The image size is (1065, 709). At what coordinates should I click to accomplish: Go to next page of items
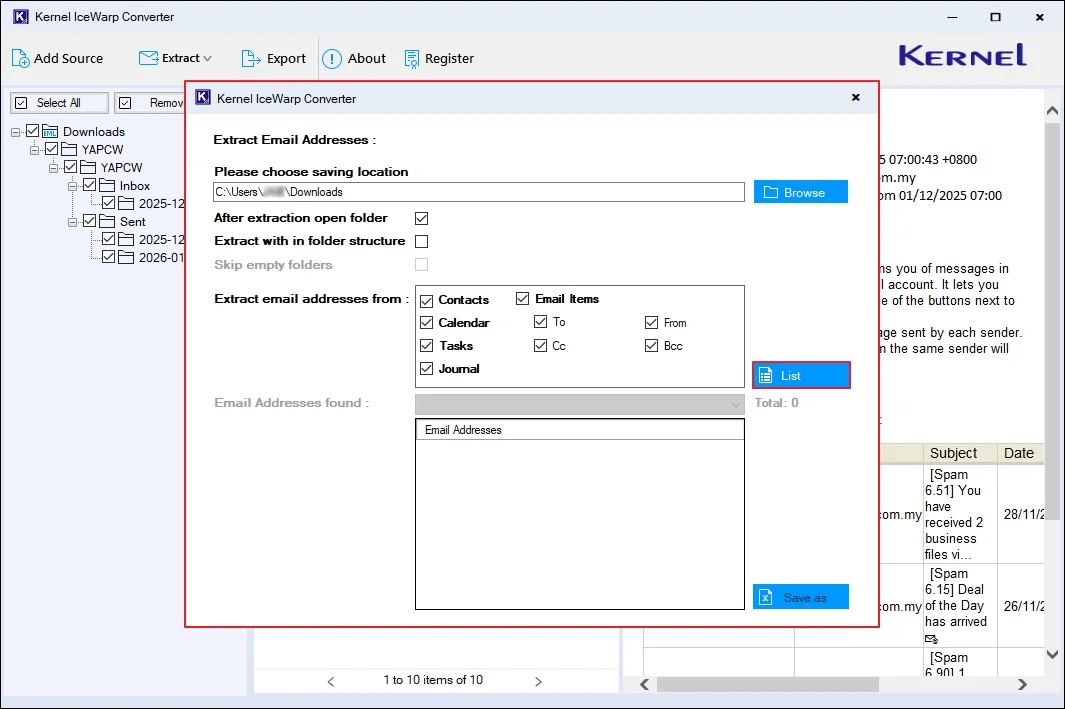coord(538,681)
